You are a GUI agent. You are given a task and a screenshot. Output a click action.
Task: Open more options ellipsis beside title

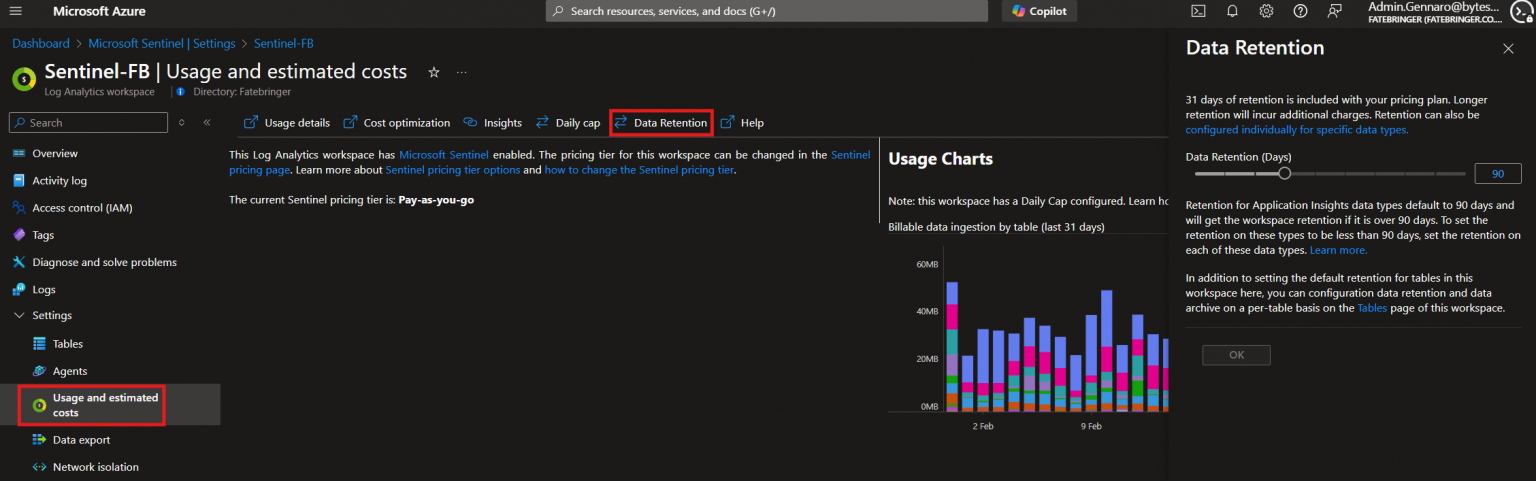tap(461, 72)
